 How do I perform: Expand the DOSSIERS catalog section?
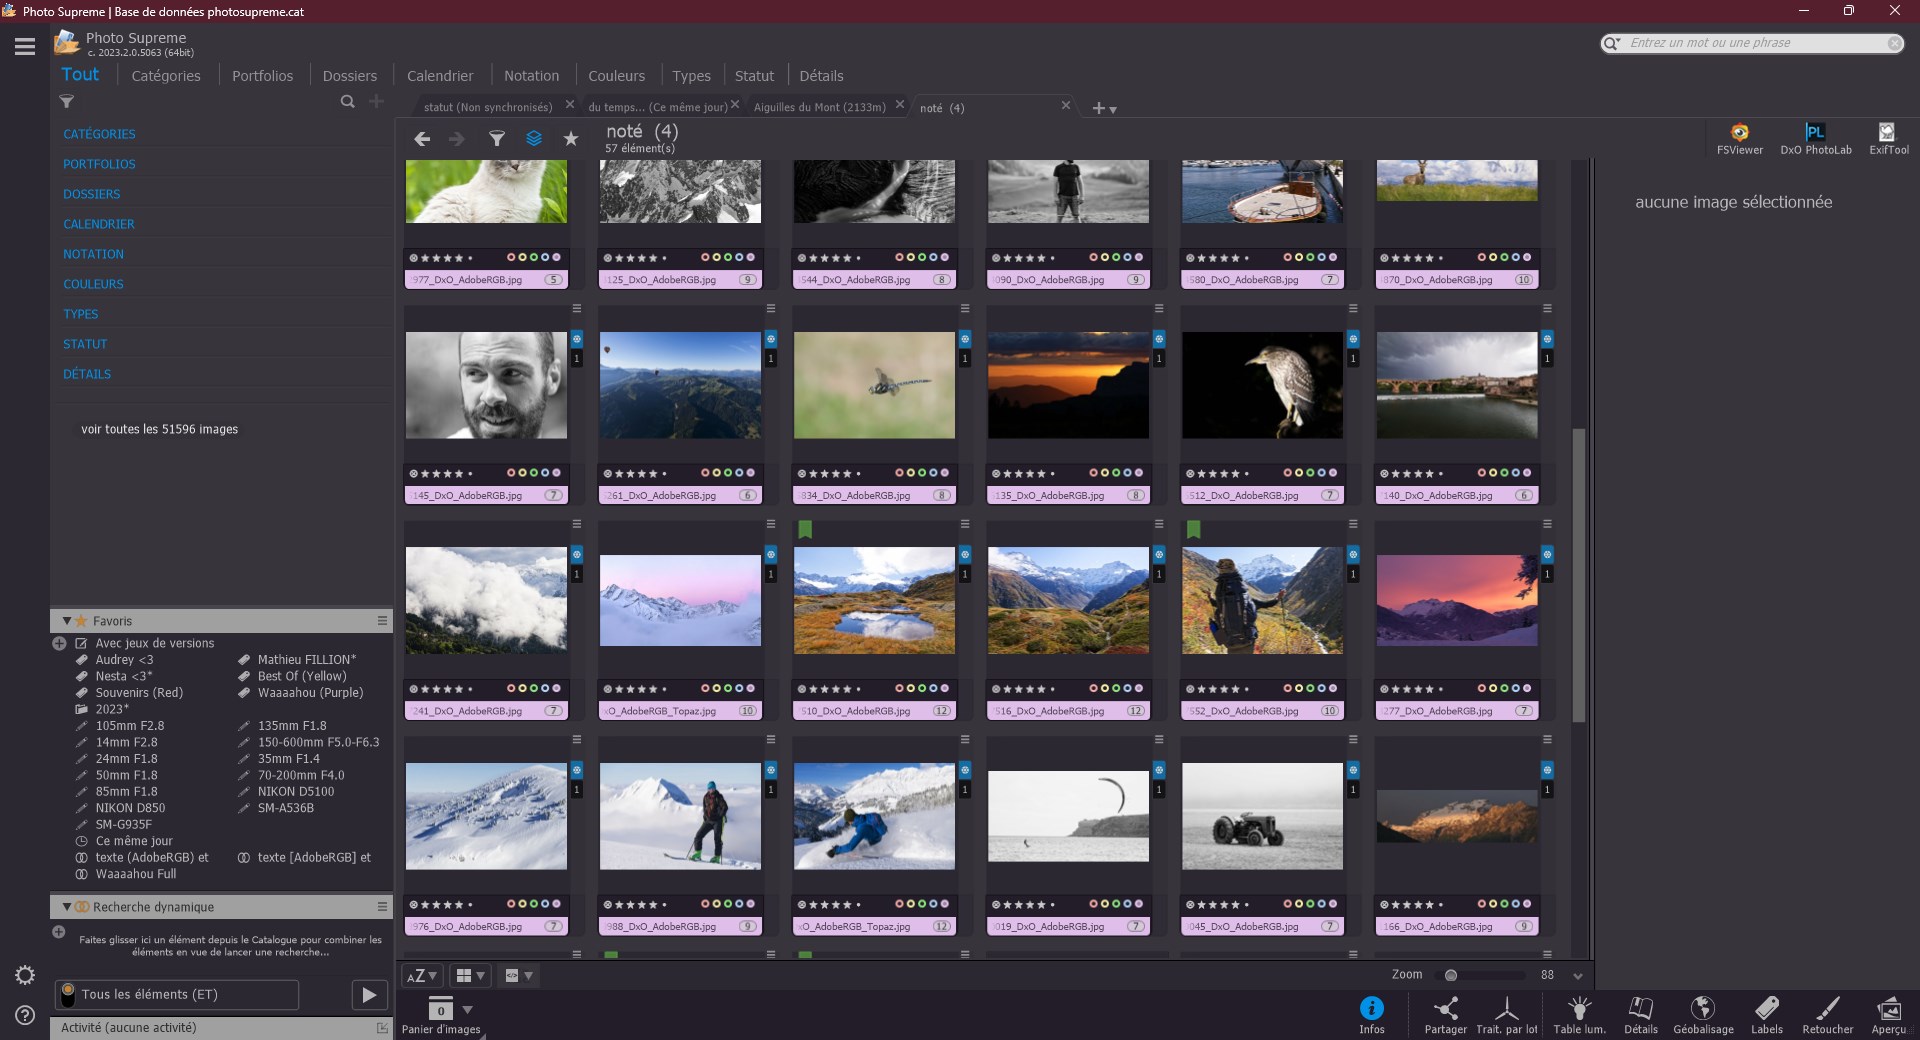(x=91, y=194)
